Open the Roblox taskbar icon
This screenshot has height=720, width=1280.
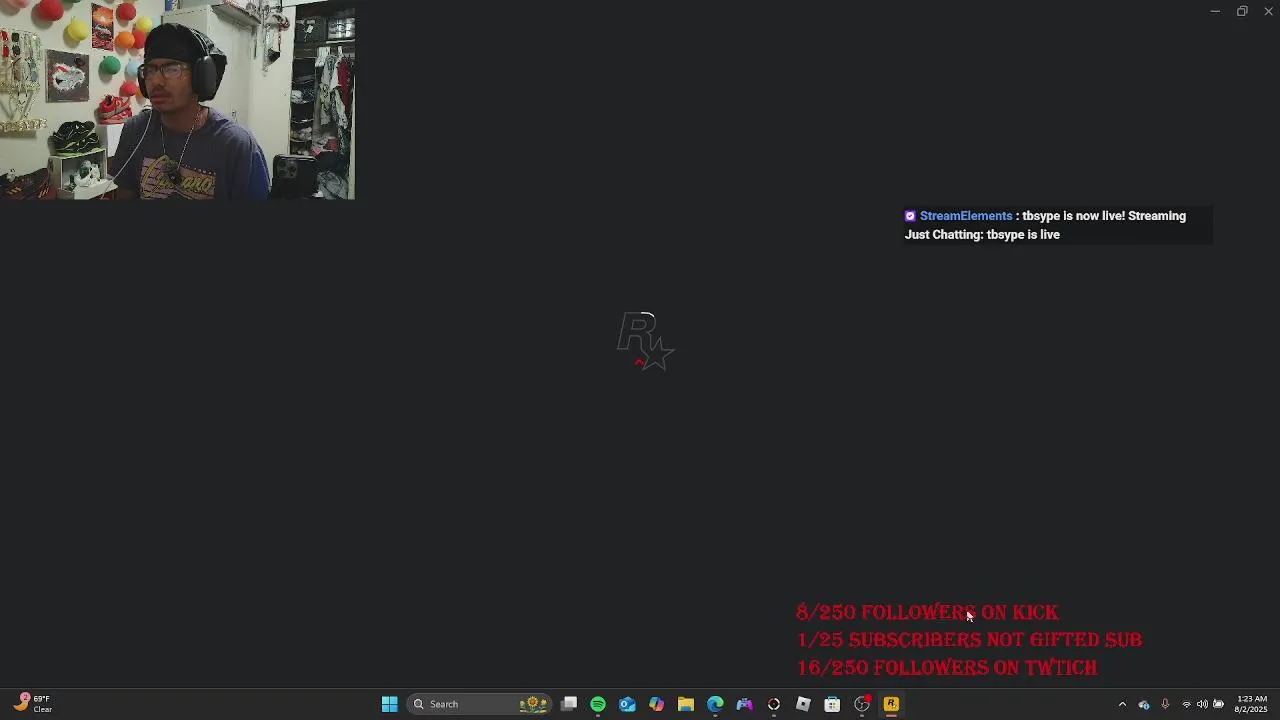tap(803, 704)
